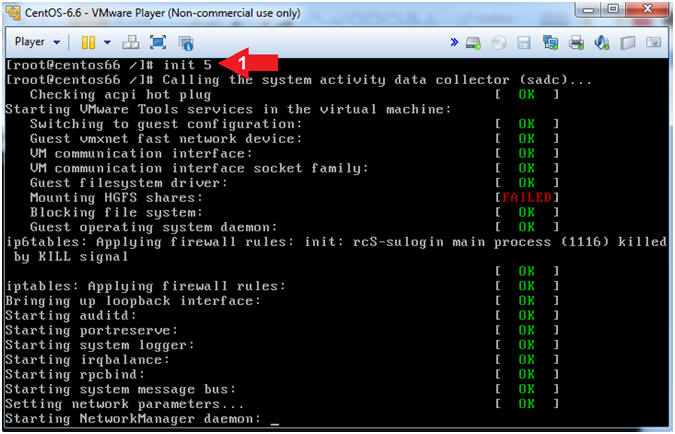Click the OK status for Starting auditd
This screenshot has height=434, width=675.
(x=527, y=316)
